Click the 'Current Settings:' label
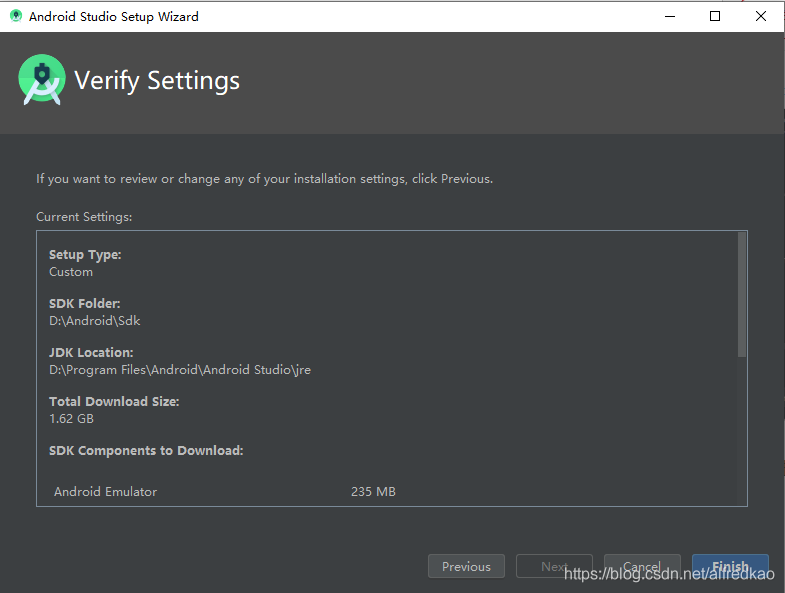785x593 pixels. [x=84, y=217]
